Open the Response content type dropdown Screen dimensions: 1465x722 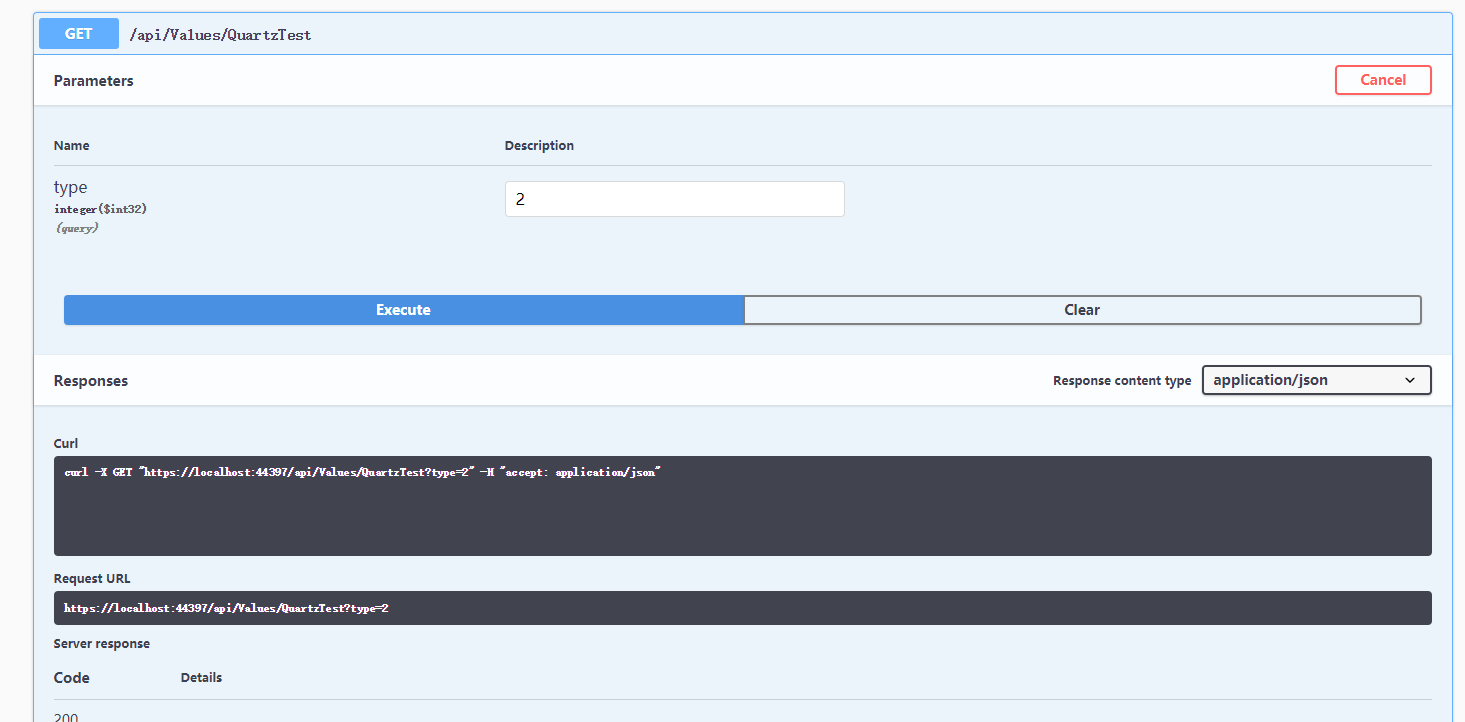pos(1316,380)
